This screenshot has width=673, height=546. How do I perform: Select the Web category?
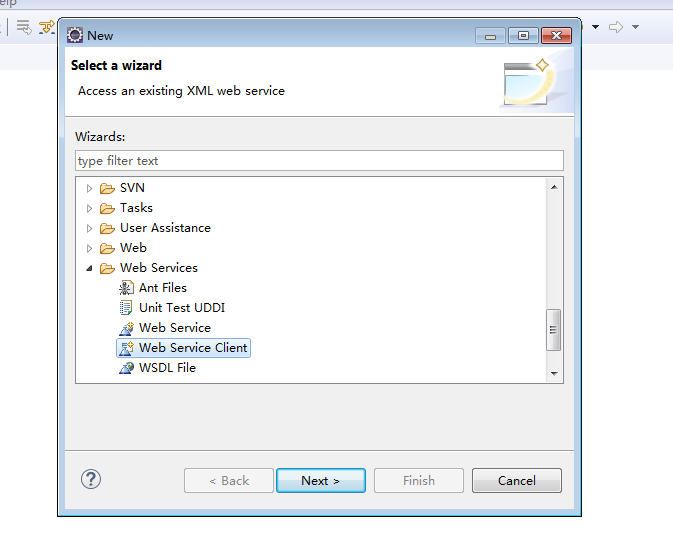tap(133, 248)
